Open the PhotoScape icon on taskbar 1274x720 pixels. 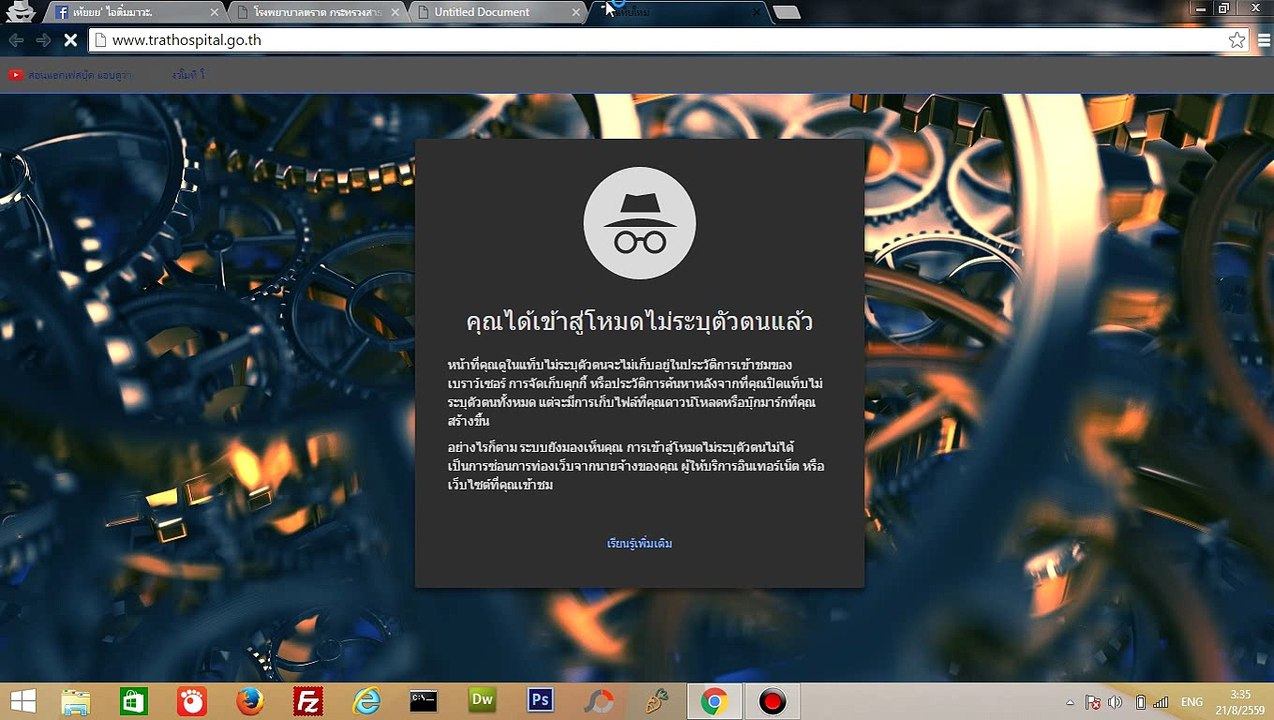coord(598,702)
